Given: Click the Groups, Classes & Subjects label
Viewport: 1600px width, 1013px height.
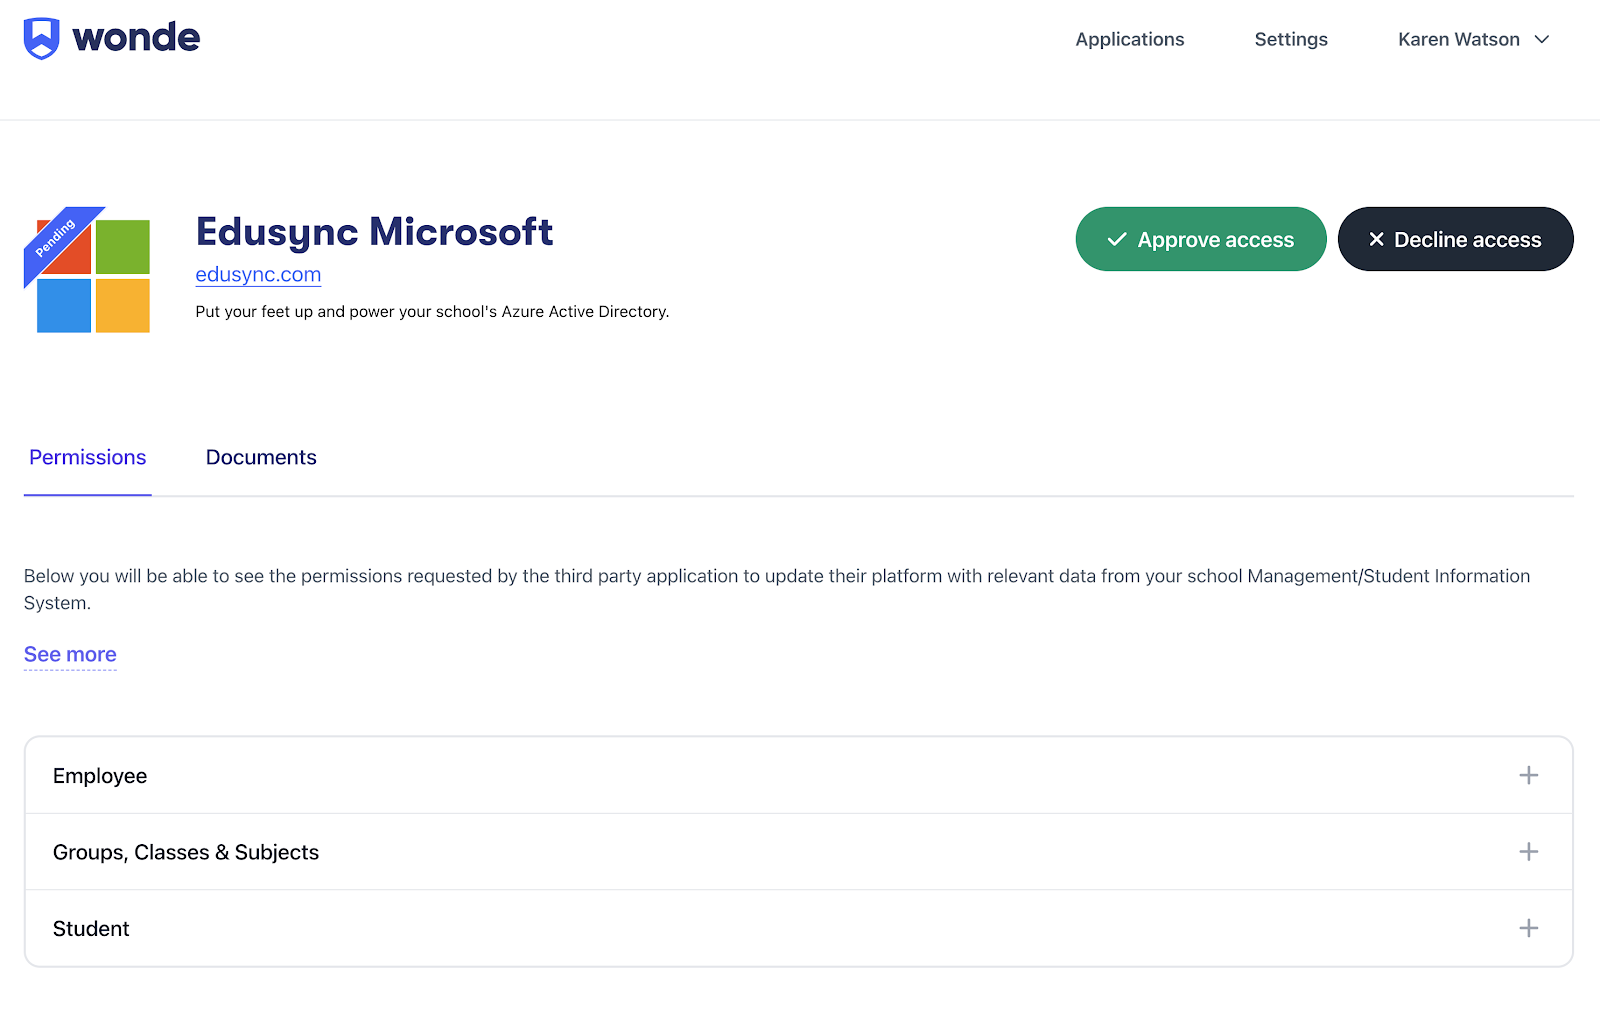Looking at the screenshot, I should click(x=186, y=852).
